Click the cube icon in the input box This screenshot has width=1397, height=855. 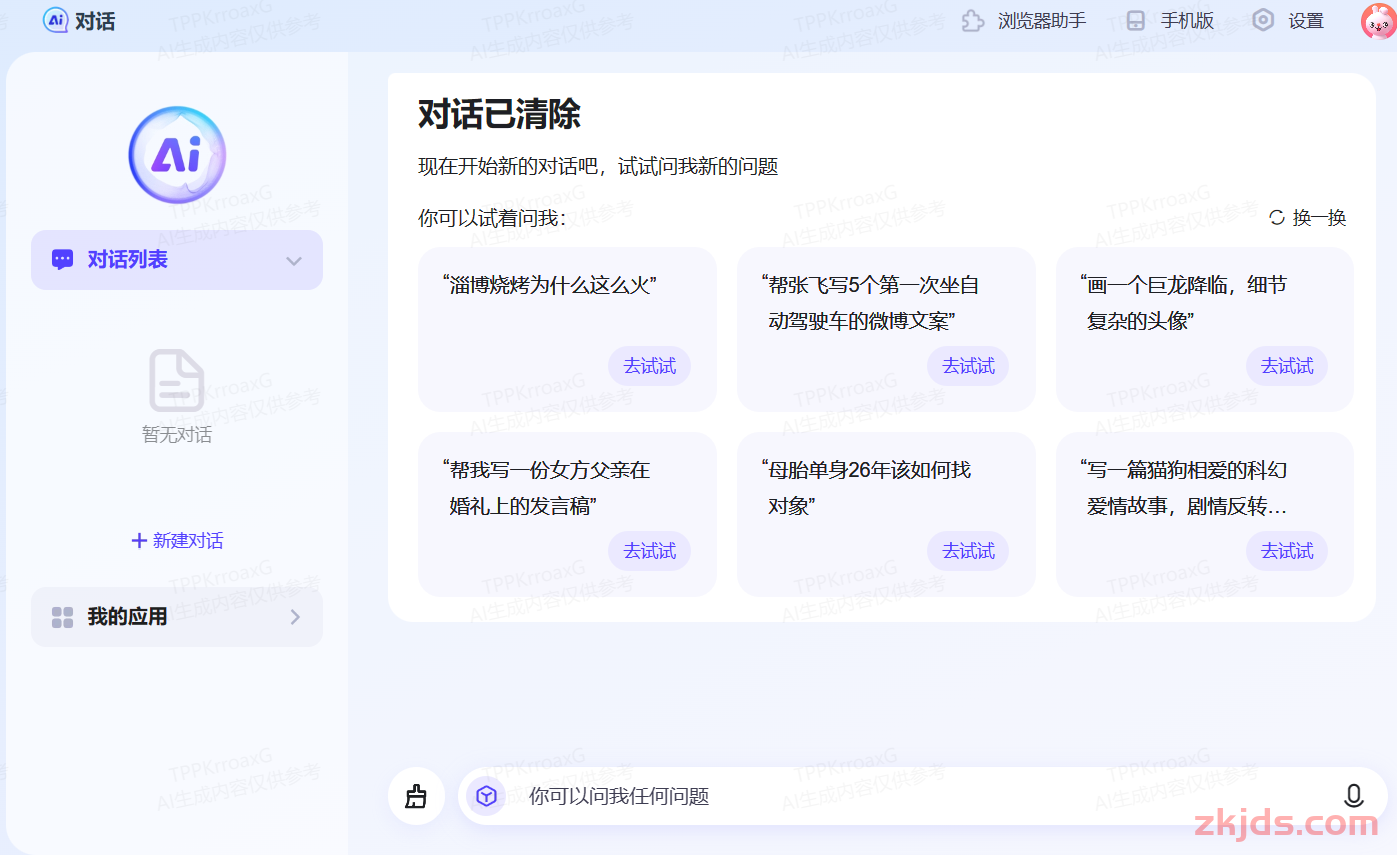486,796
